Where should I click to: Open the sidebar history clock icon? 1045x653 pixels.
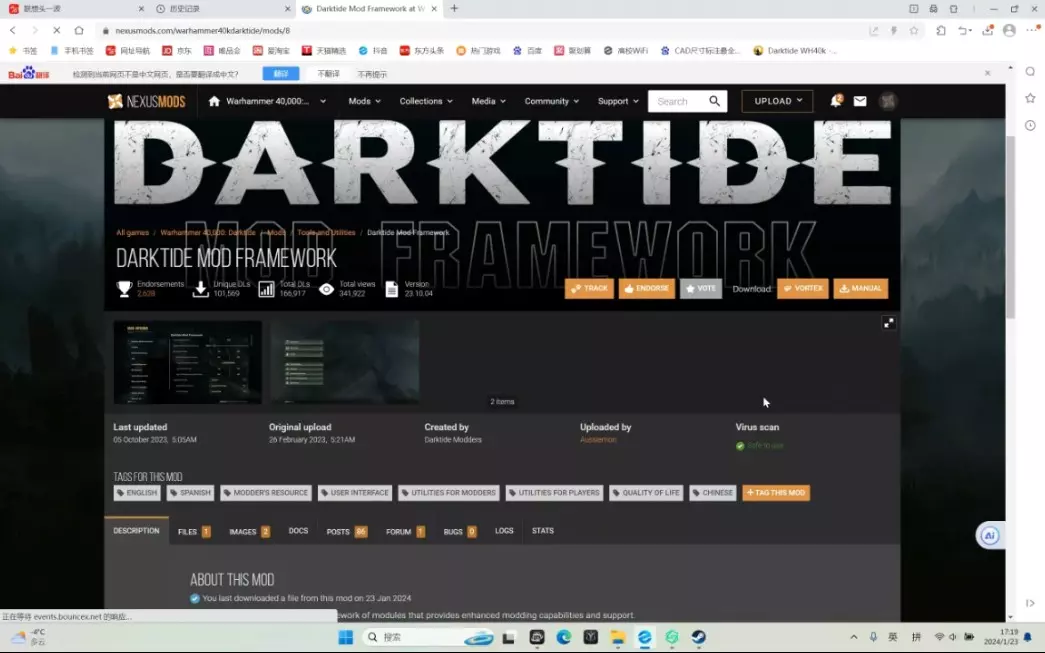(x=1030, y=125)
